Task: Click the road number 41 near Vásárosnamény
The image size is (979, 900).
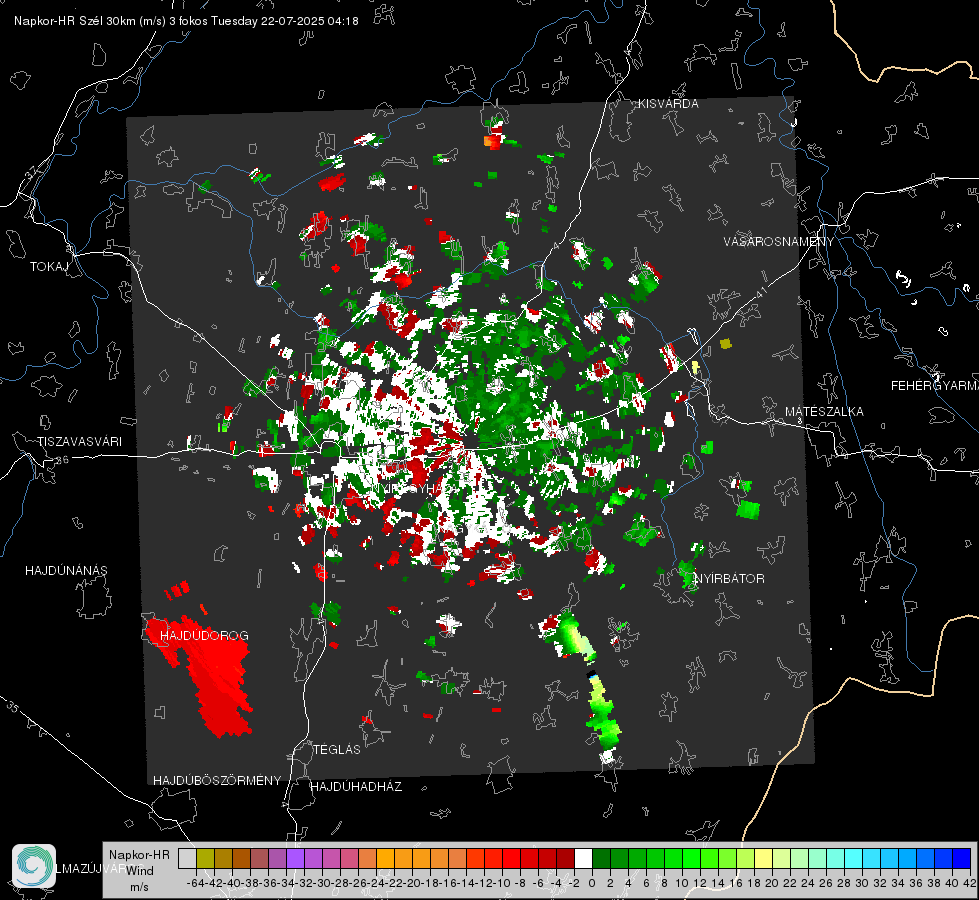Action: pos(761,293)
